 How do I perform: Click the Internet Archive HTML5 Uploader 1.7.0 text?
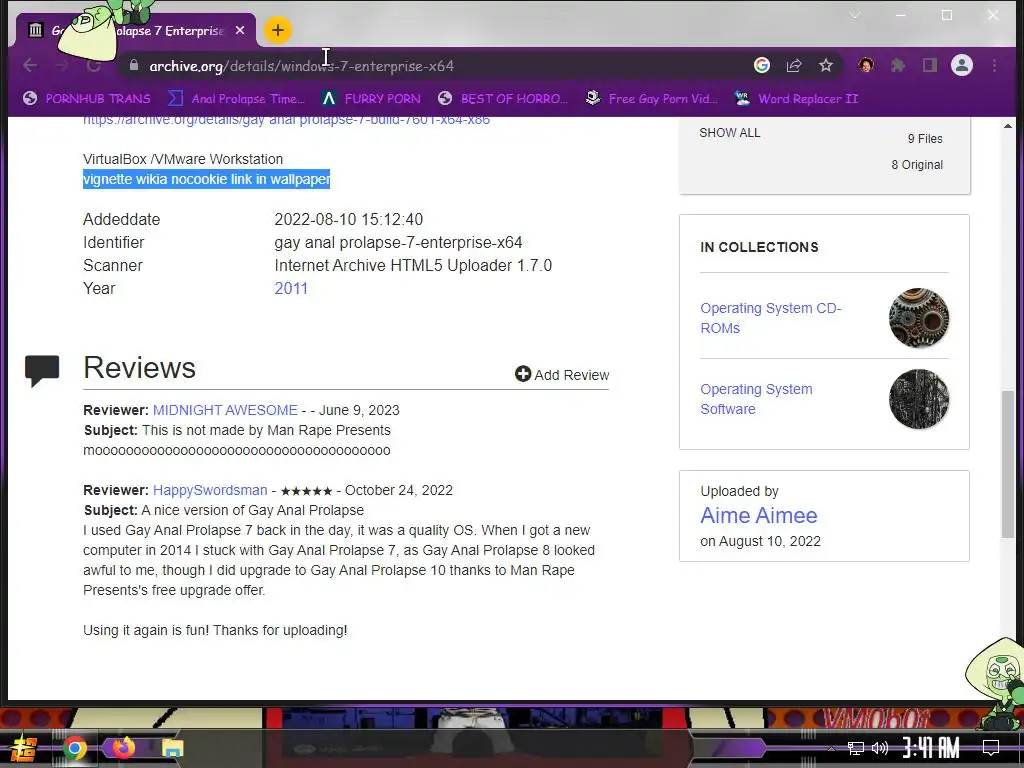pos(413,265)
